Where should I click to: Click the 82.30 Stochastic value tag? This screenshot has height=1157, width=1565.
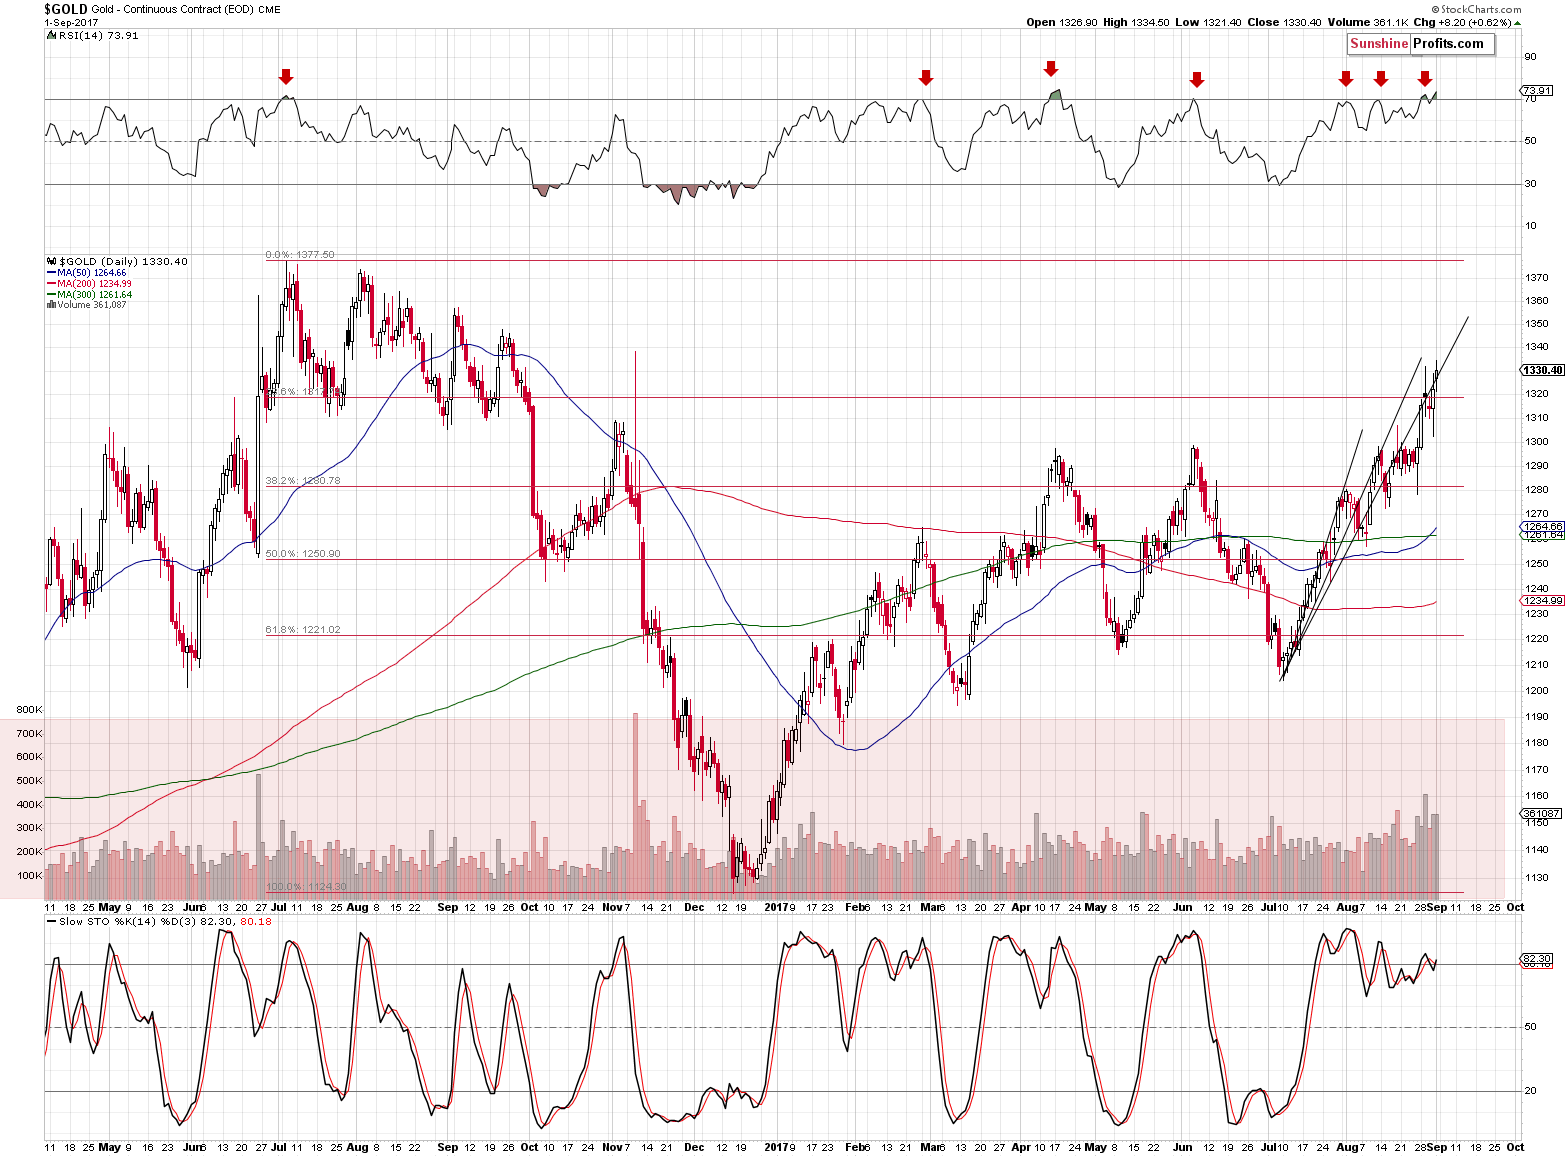1536,958
